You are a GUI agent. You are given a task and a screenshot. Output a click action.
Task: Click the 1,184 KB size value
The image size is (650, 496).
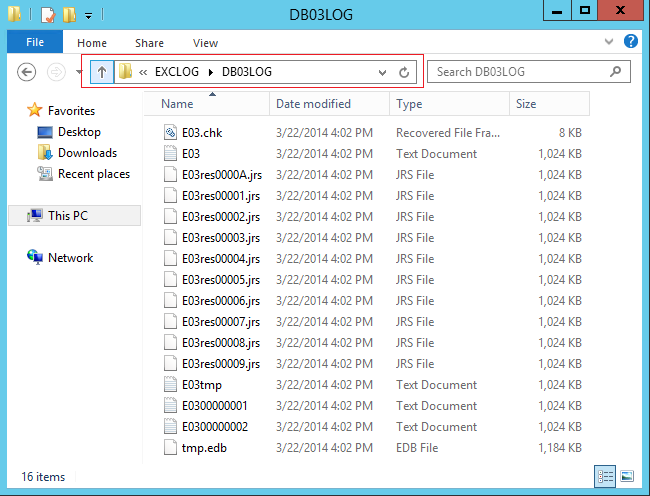tap(560, 448)
